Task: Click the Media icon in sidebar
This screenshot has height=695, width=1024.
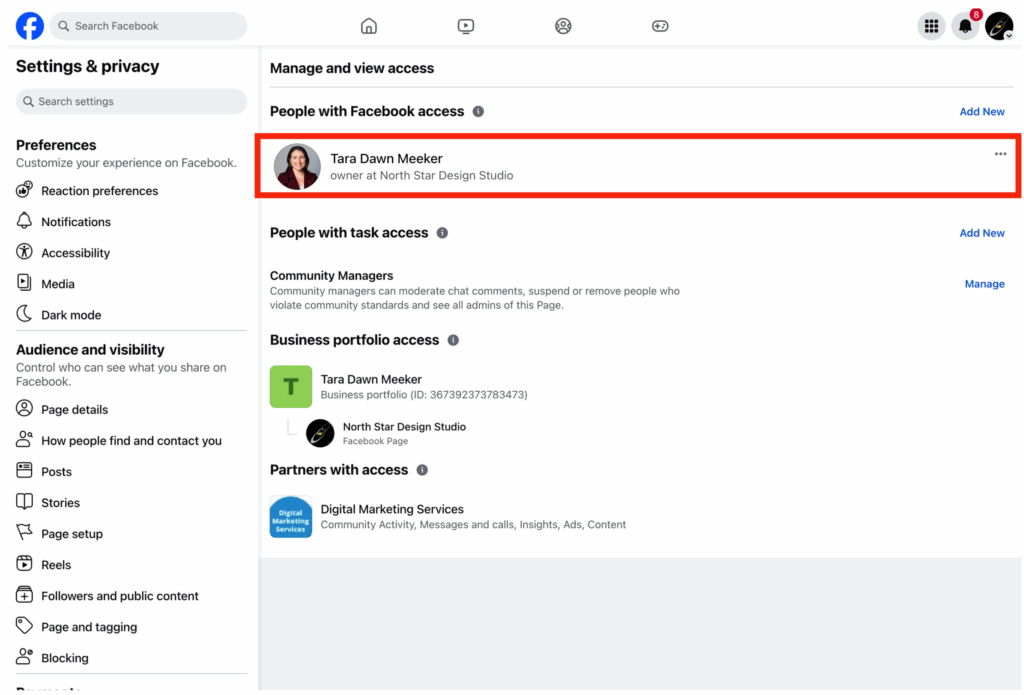Action: click(24, 282)
